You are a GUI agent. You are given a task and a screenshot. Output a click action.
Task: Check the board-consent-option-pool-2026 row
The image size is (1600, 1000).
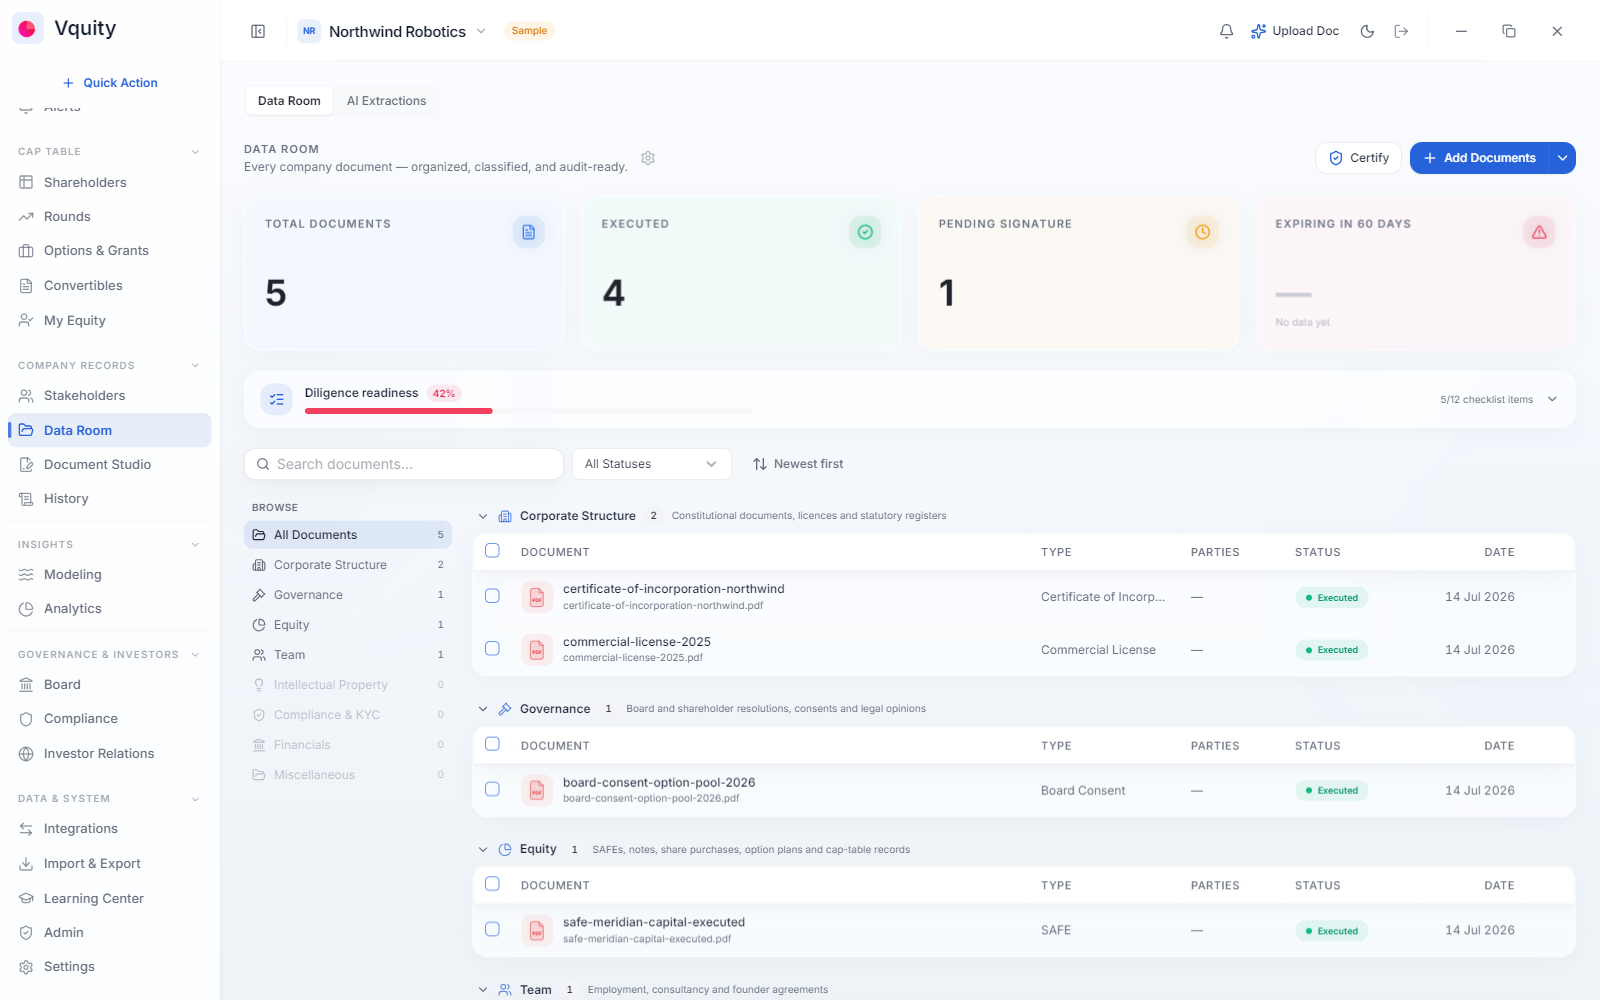coord(492,789)
